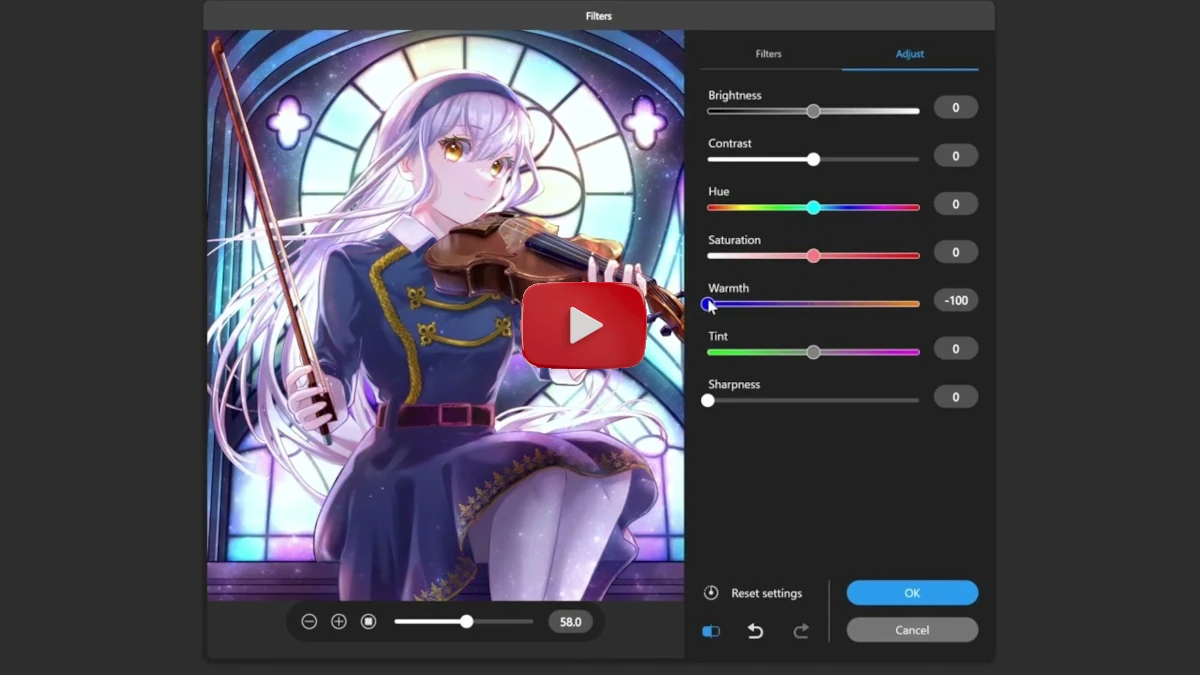The image size is (1200, 675).
Task: Click the Tint label
Action: (718, 337)
